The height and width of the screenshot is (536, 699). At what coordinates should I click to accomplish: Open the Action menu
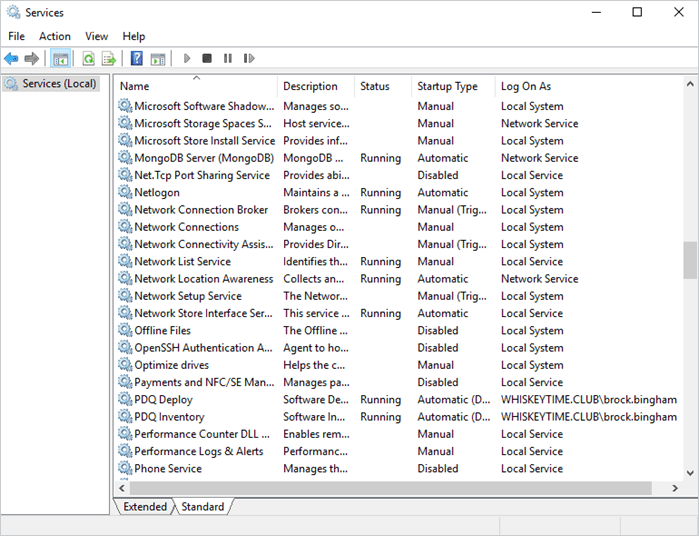pos(55,36)
